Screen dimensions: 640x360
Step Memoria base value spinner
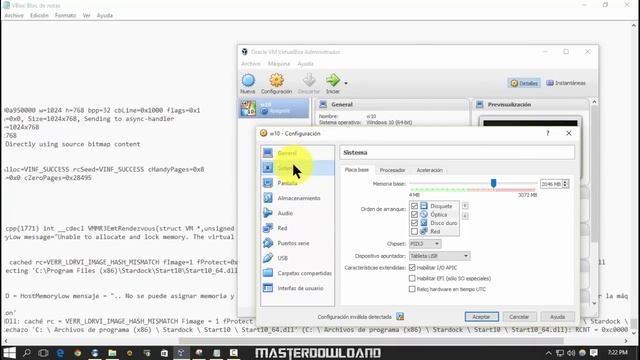tap(565, 184)
